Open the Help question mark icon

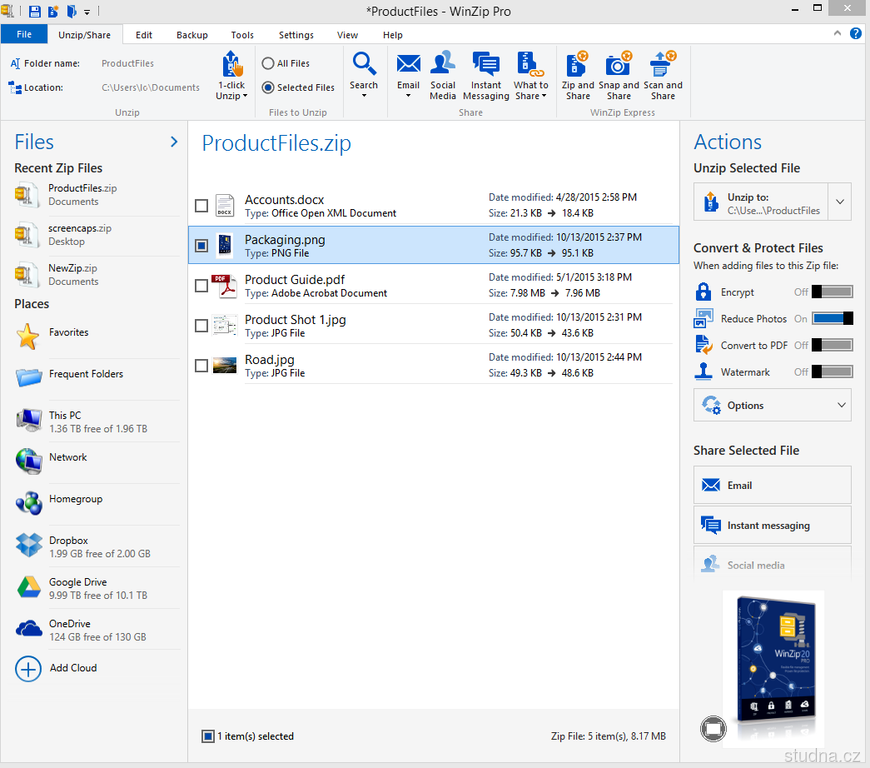tap(856, 34)
